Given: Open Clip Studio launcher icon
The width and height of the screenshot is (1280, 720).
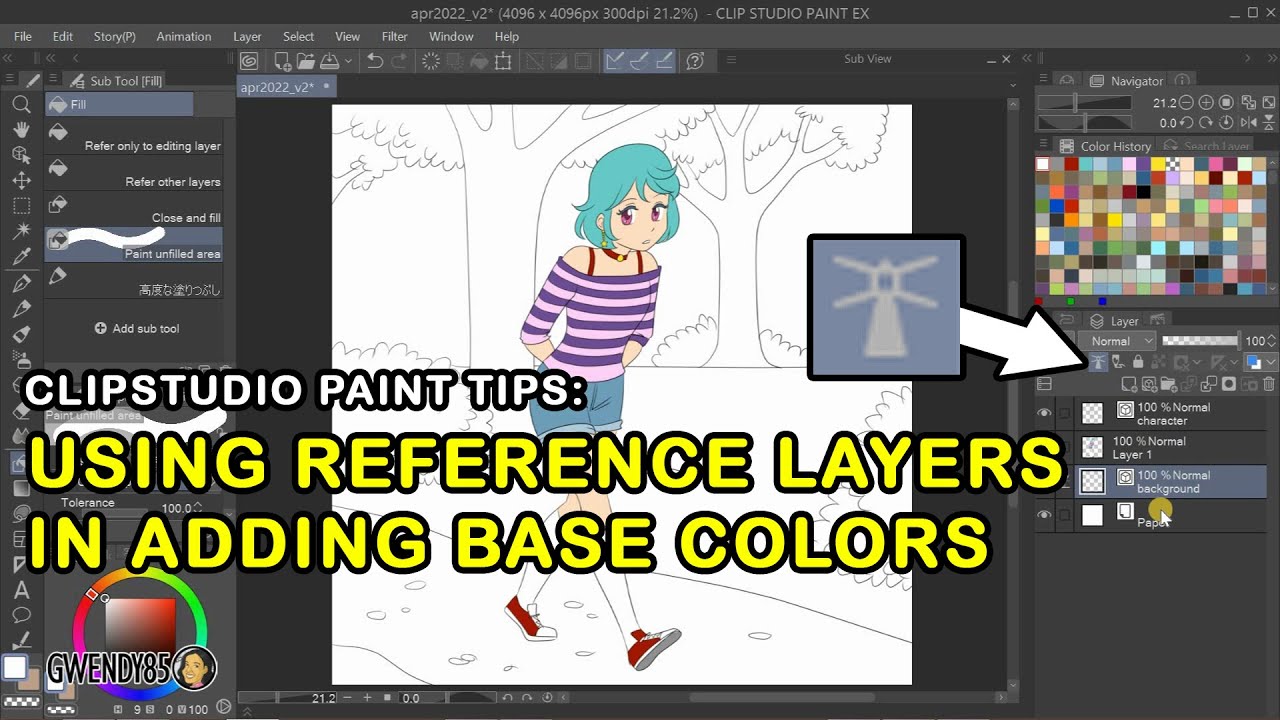Looking at the screenshot, I should pyautogui.click(x=248, y=61).
